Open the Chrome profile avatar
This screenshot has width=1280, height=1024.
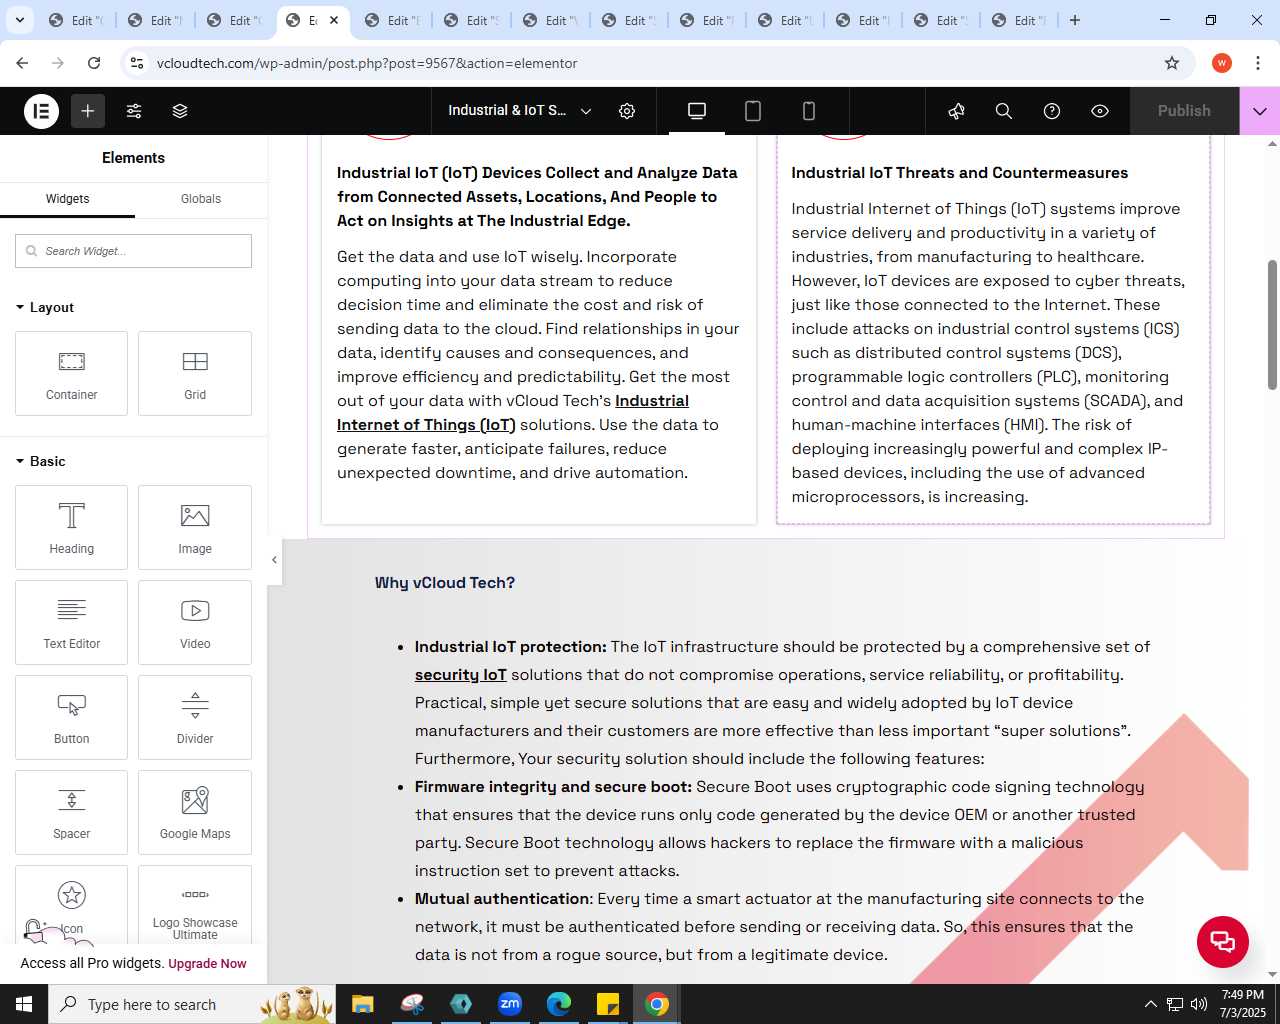(1222, 63)
